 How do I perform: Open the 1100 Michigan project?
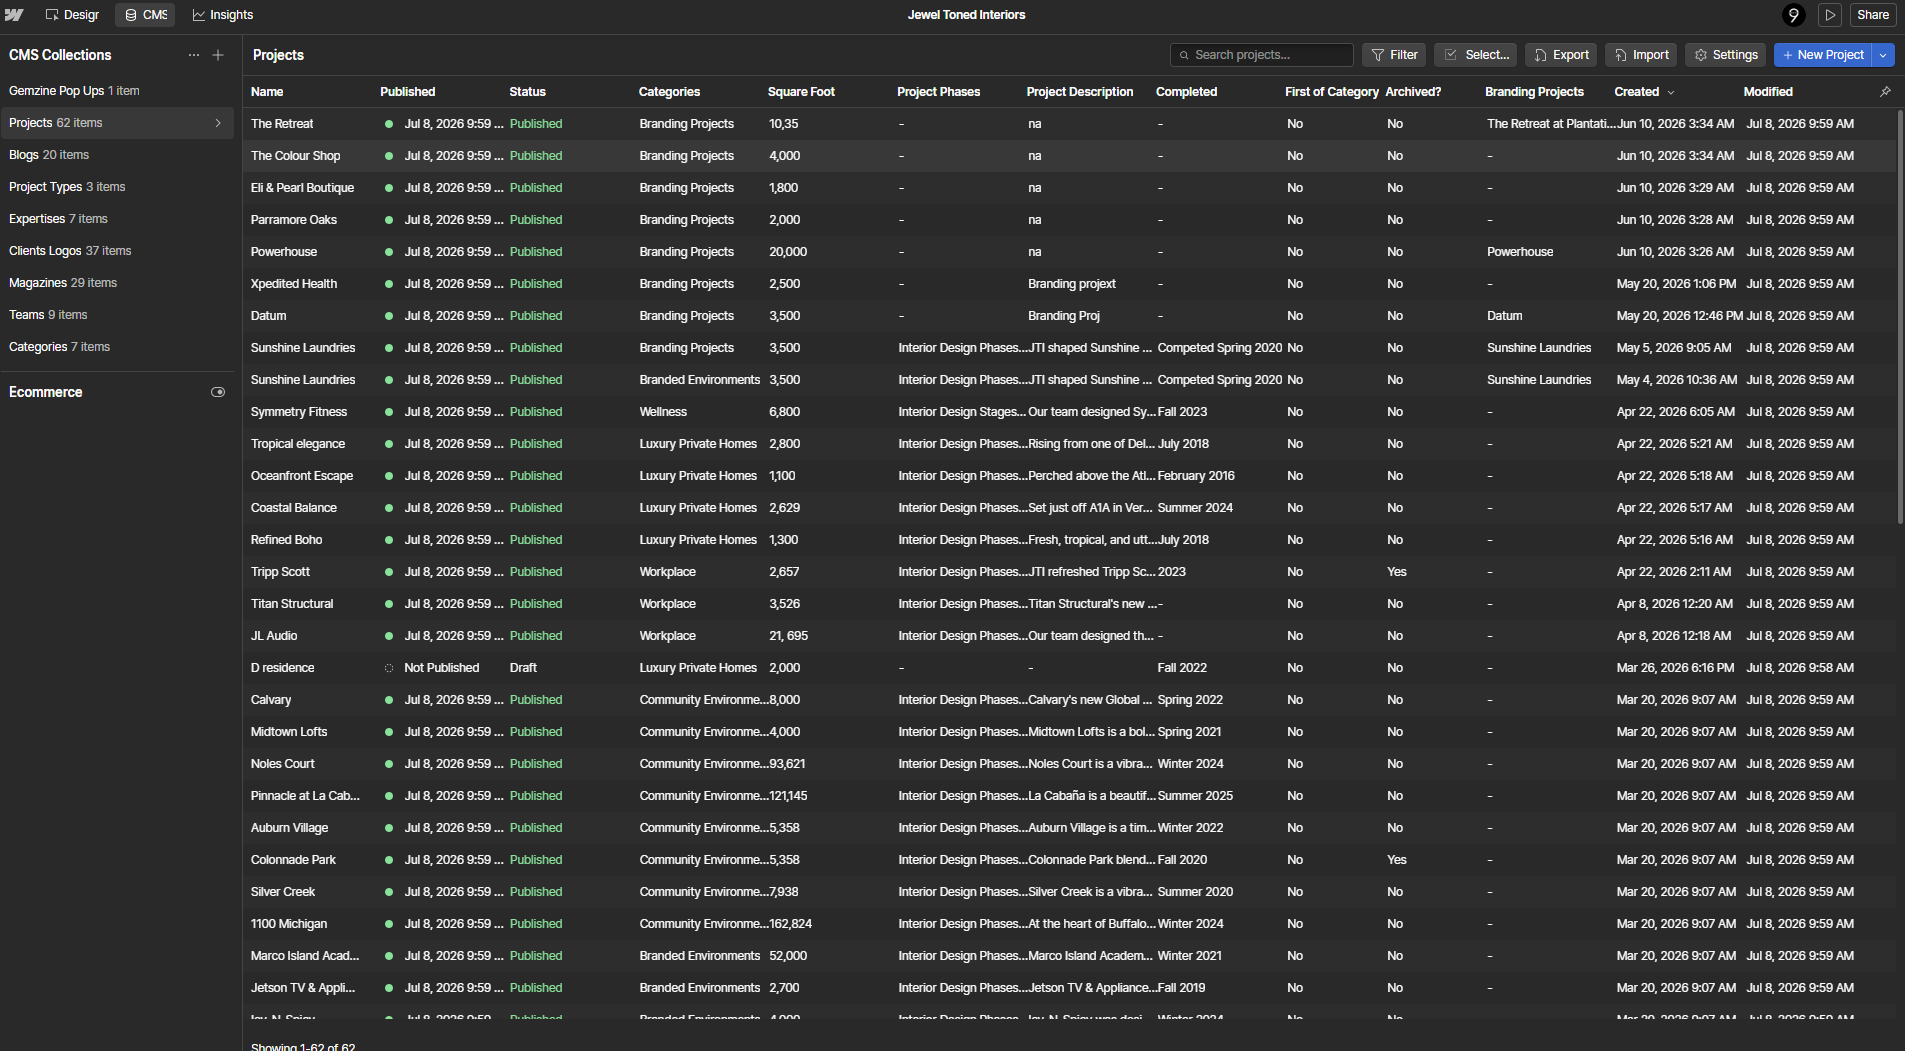click(289, 924)
